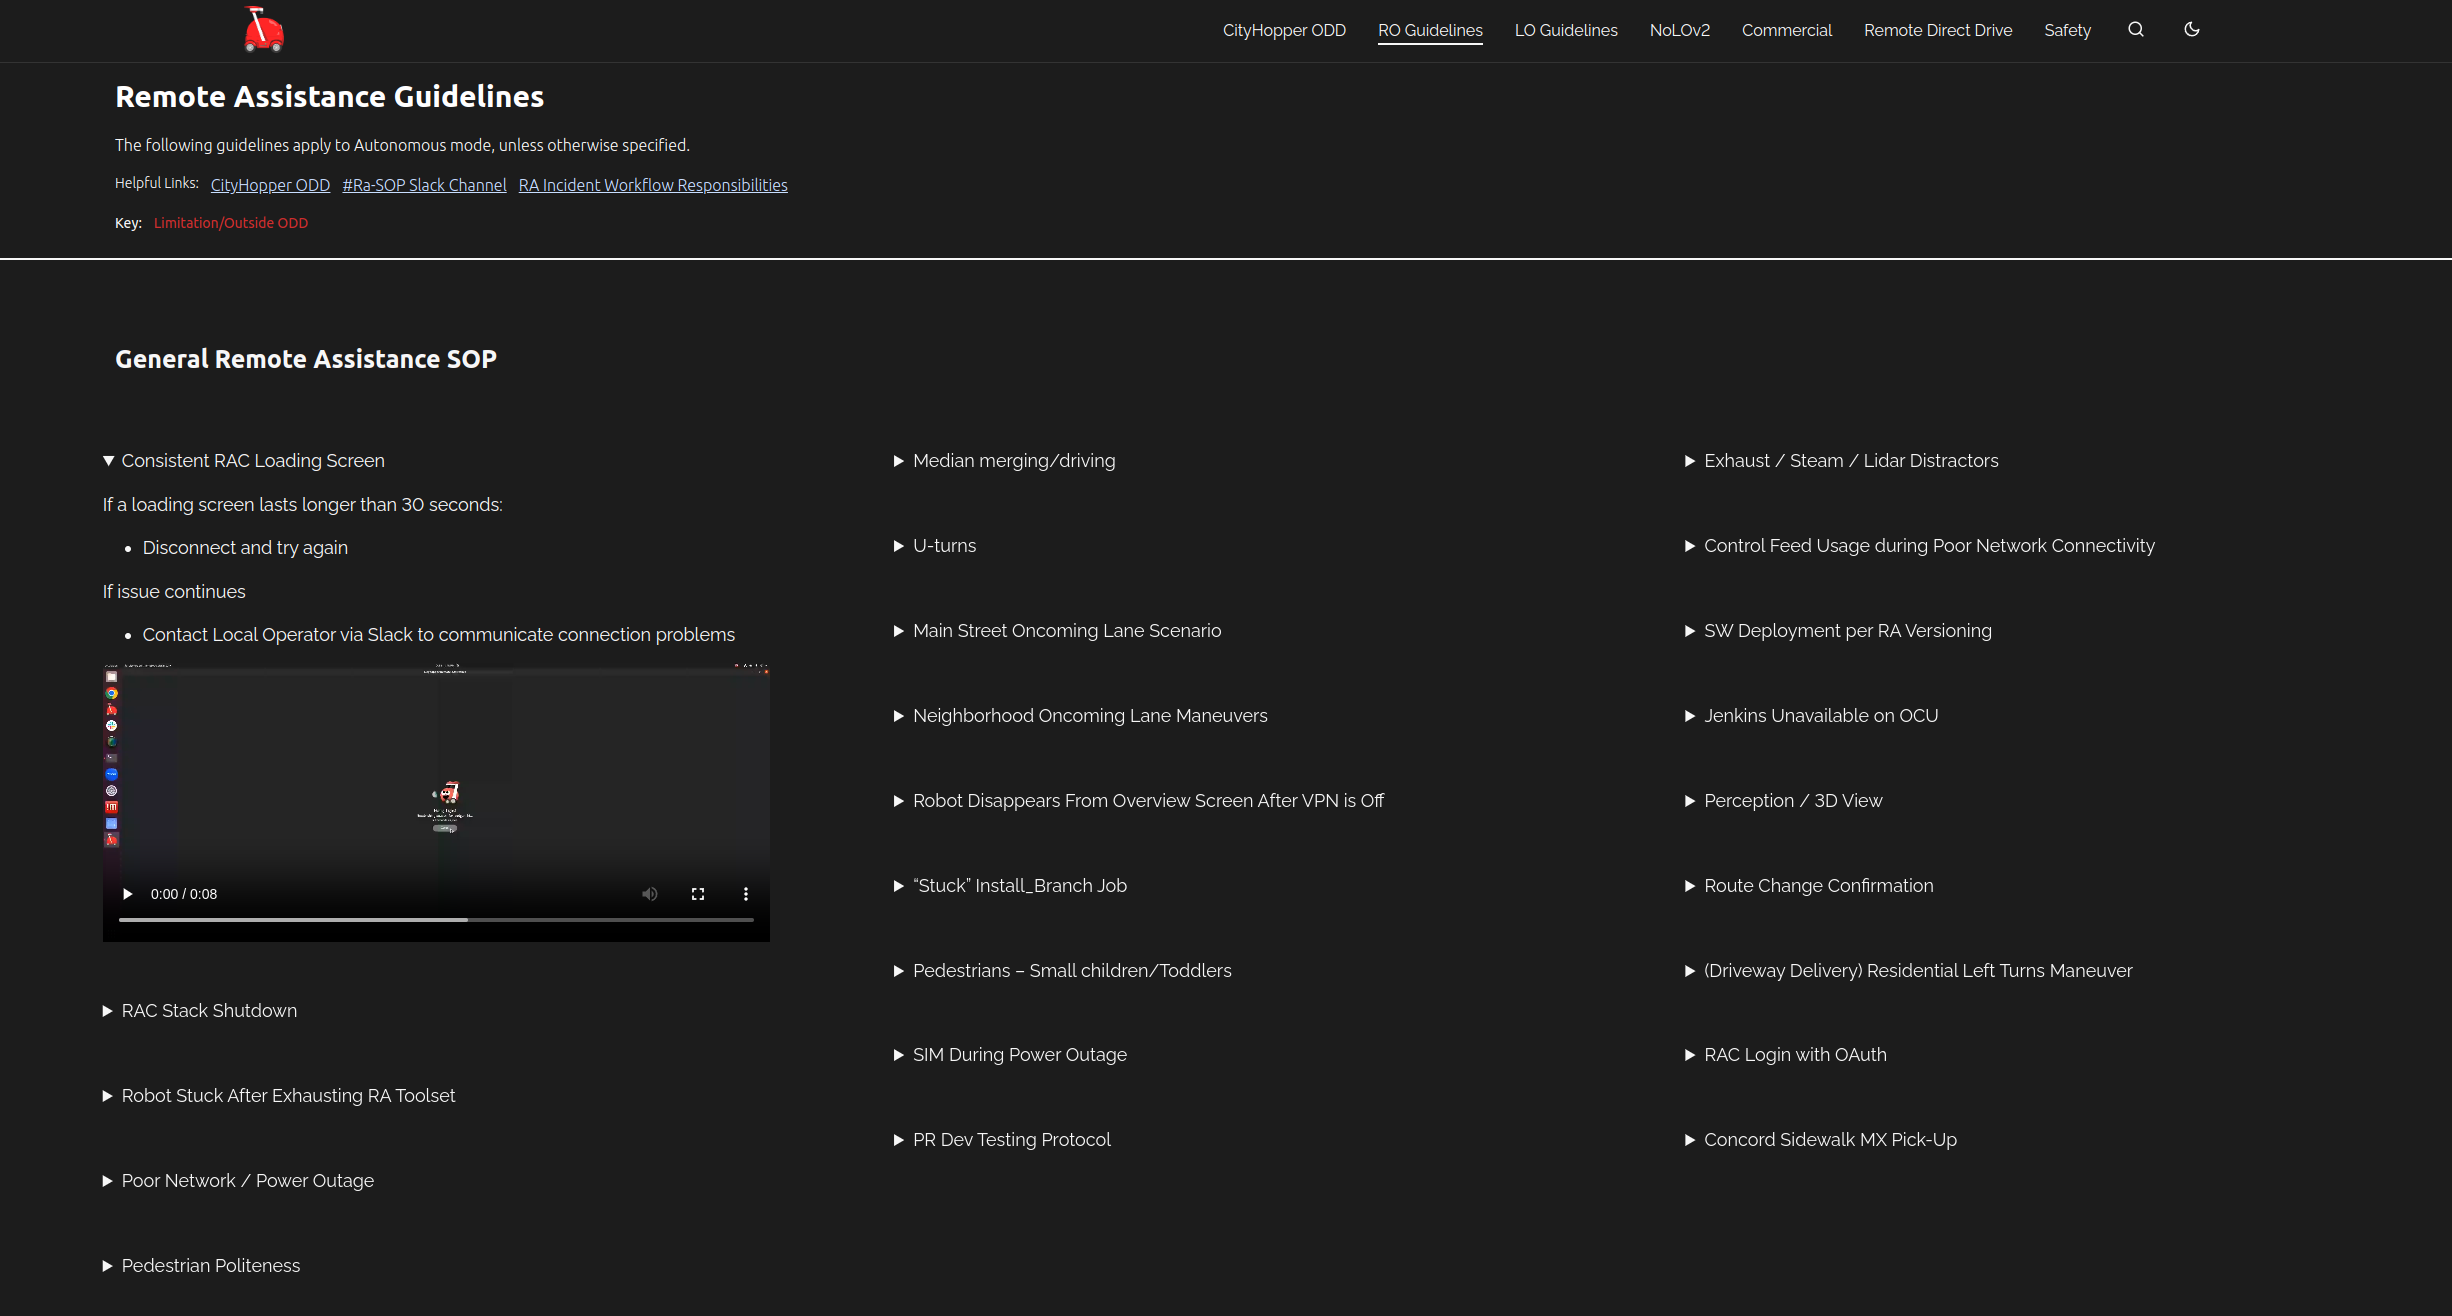Viewport: 2452px width, 1316px height.
Task: Expand Jenkins Unavailable on OCU
Action: [x=1820, y=716]
